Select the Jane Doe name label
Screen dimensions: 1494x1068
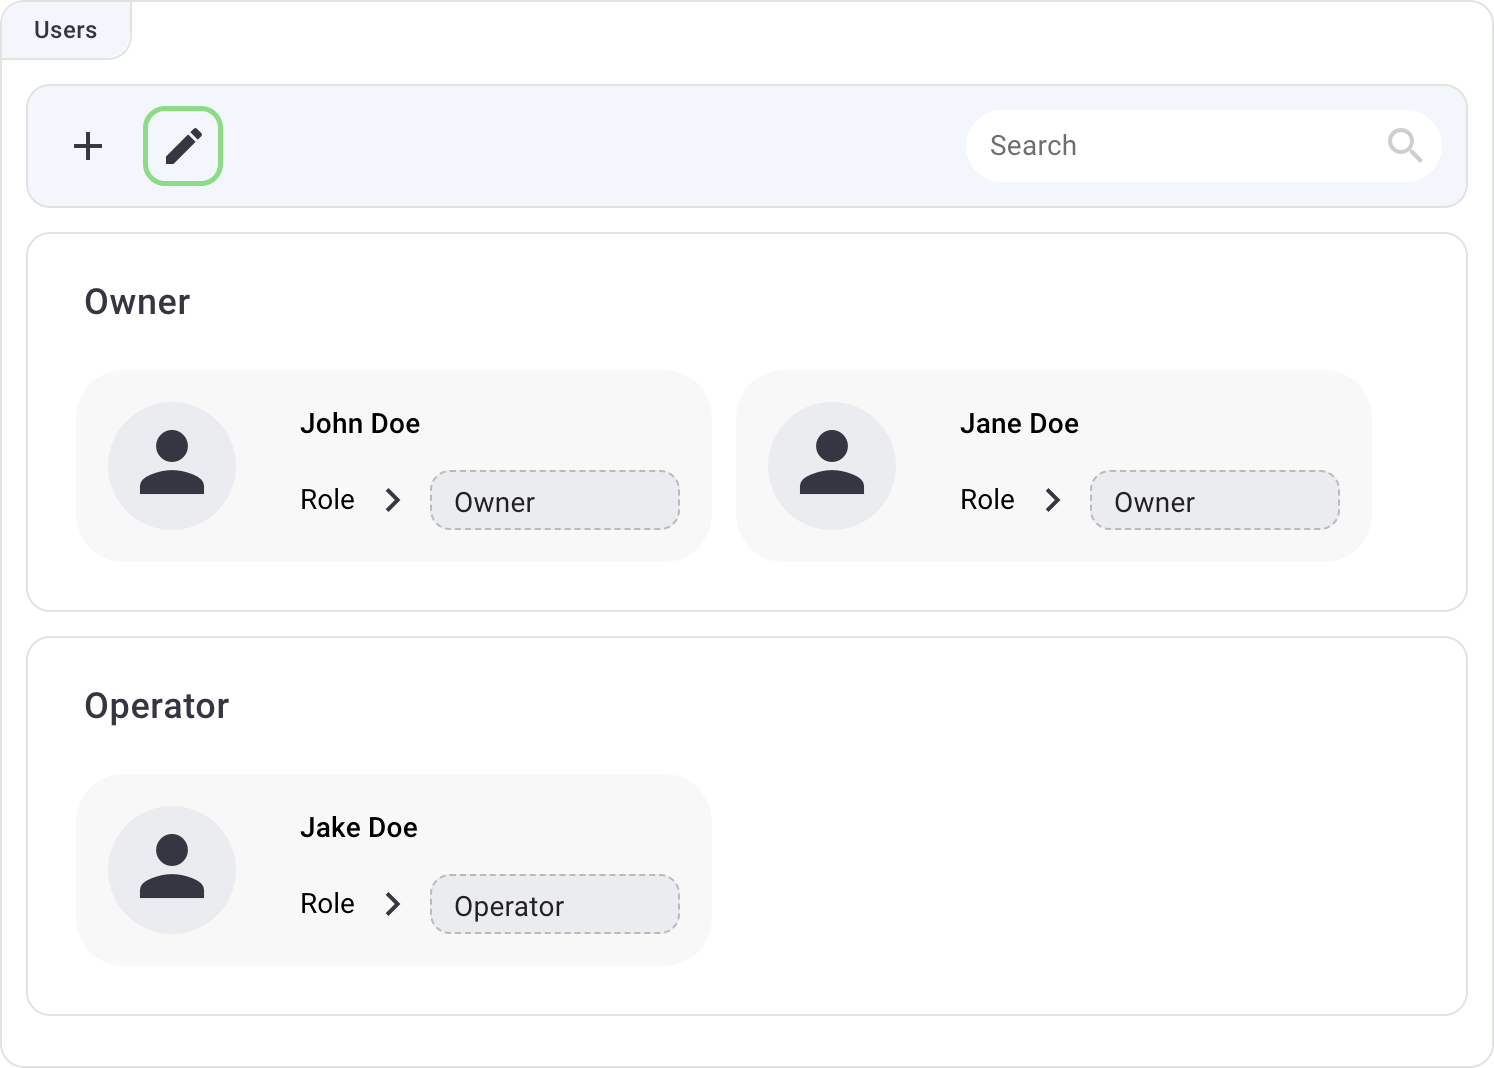[x=1019, y=424]
